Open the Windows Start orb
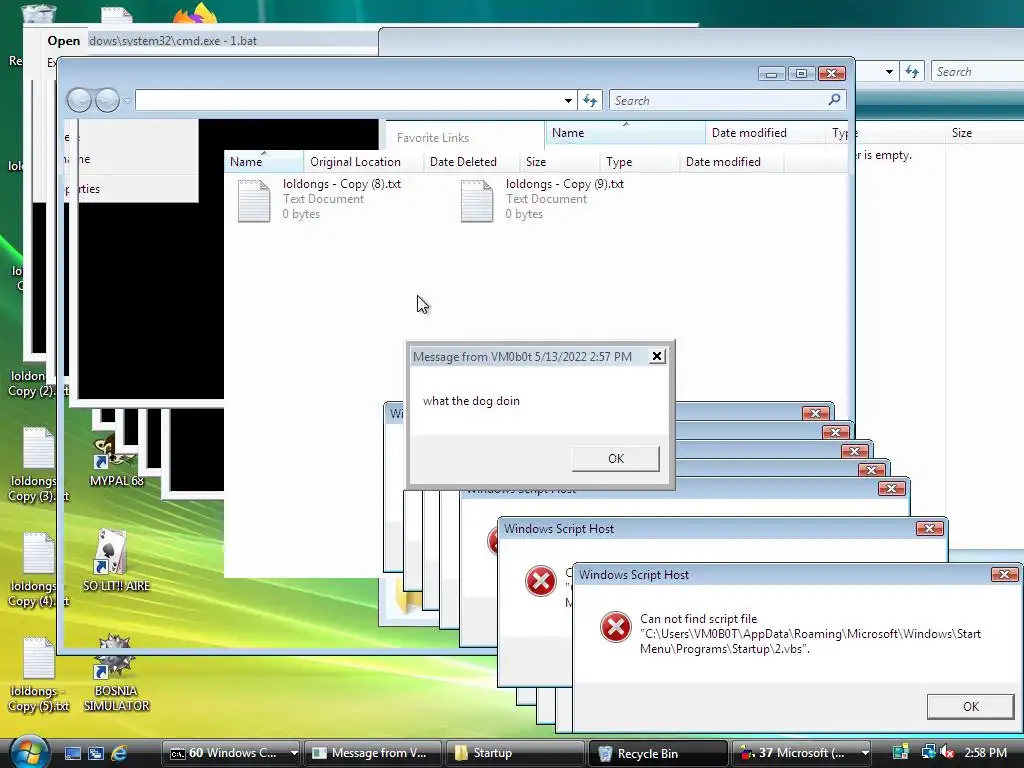 [x=29, y=752]
